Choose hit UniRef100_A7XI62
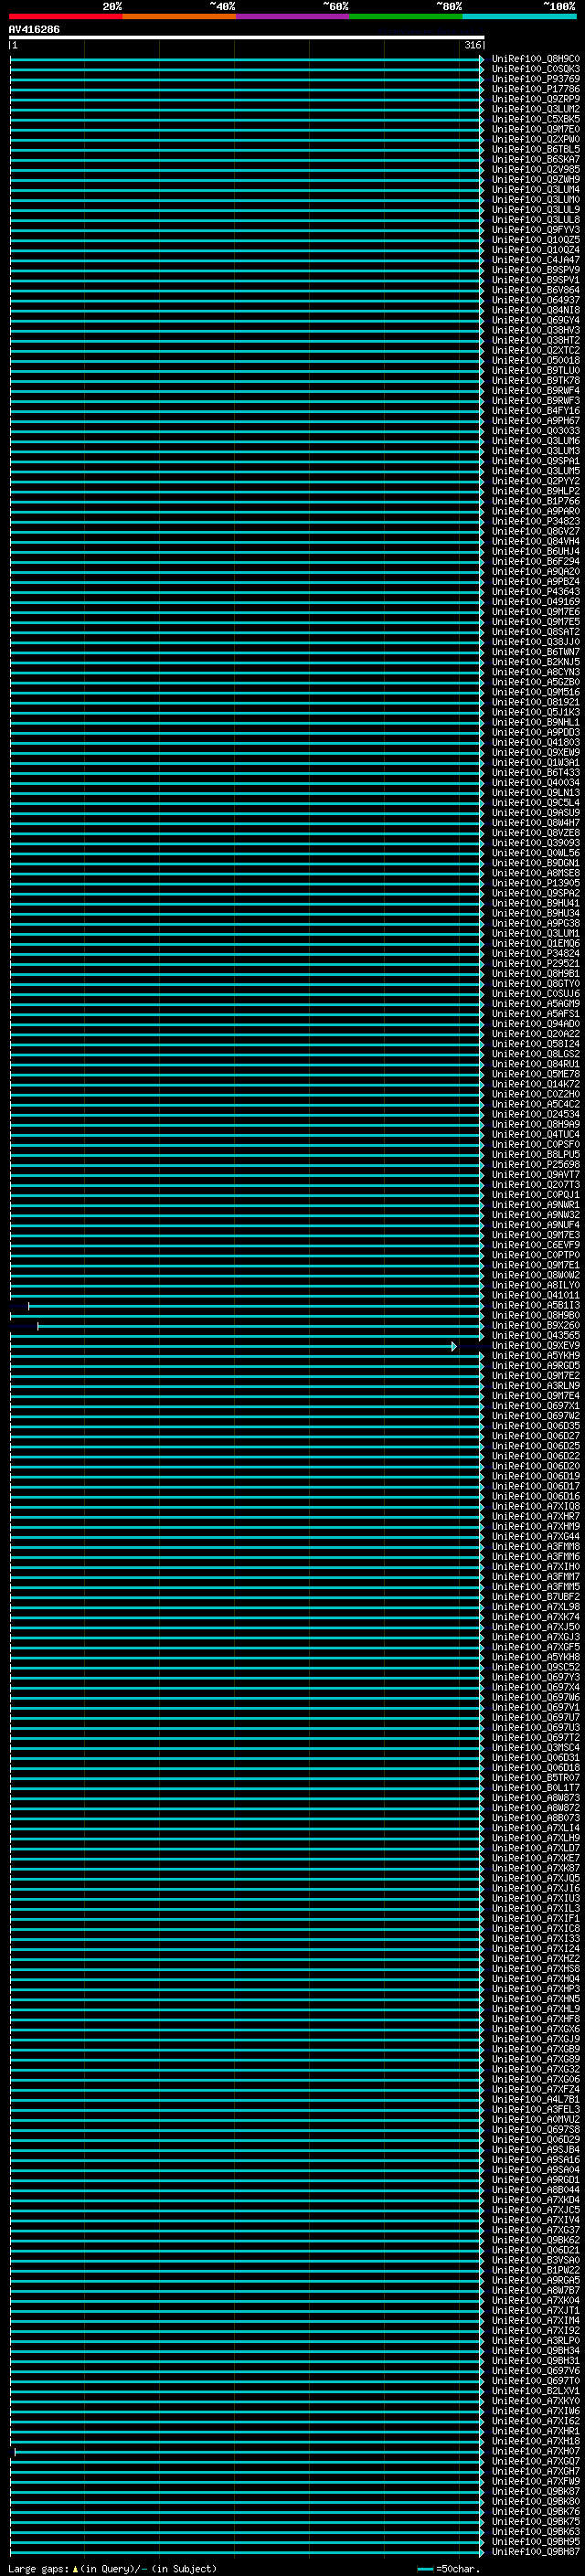The width and height of the screenshot is (585, 2576). click(x=536, y=2420)
